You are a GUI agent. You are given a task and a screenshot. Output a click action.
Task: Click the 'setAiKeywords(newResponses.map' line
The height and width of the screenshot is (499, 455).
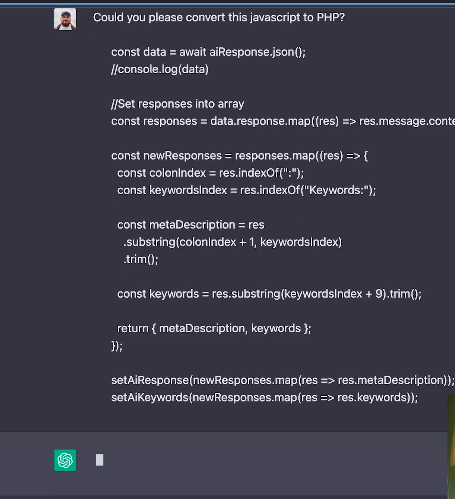tap(265, 398)
